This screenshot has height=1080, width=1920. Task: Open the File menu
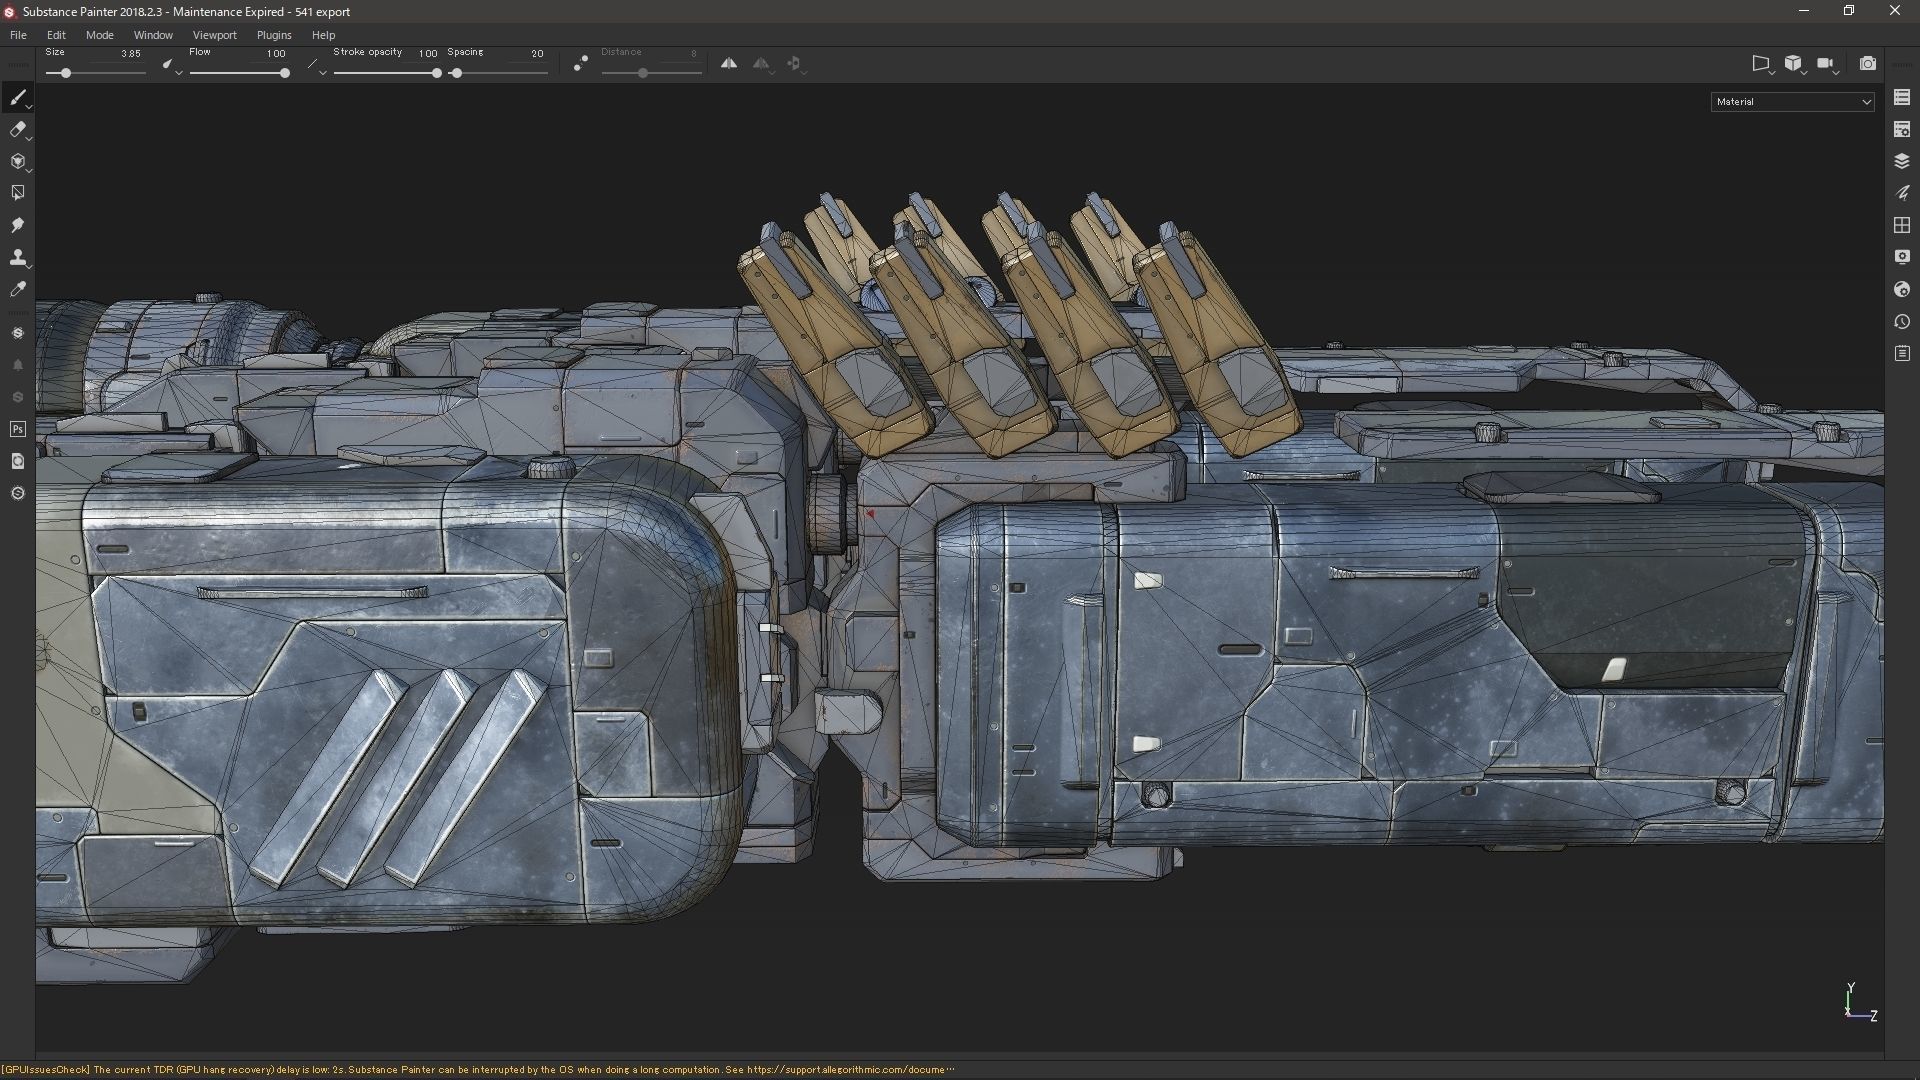pyautogui.click(x=18, y=35)
